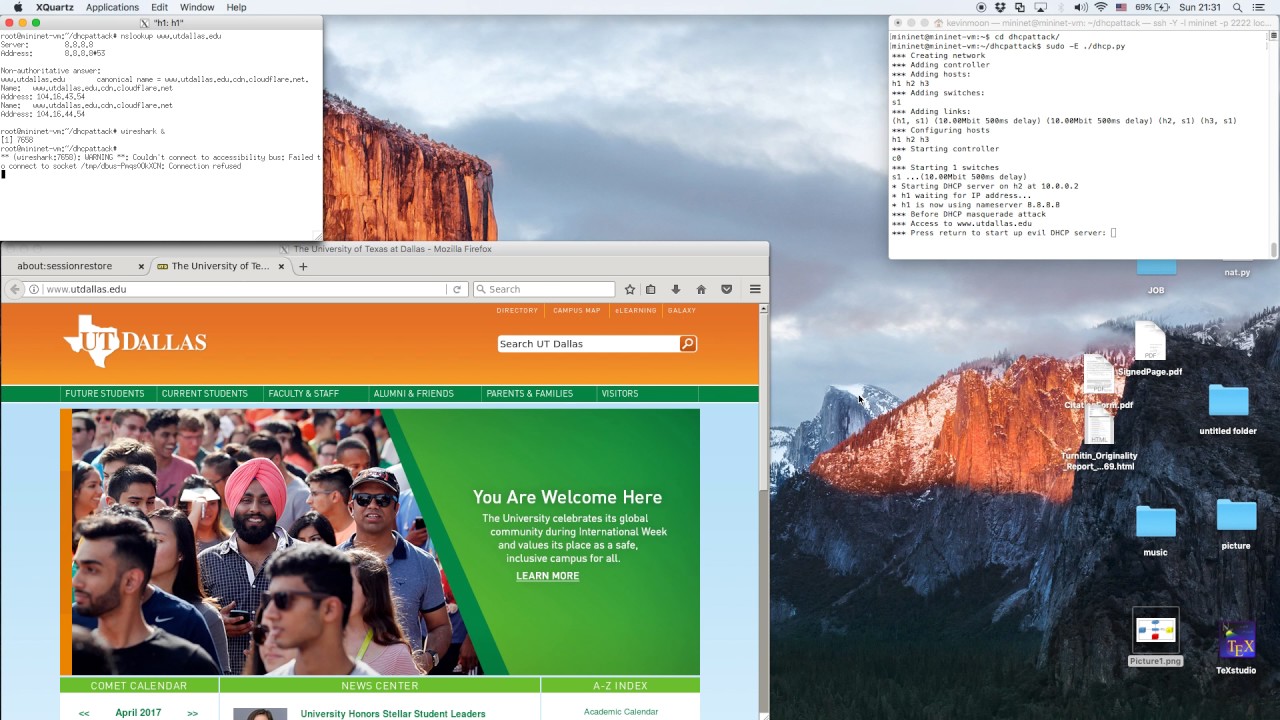Bookmark this page with the star
This screenshot has width=1280, height=720.
tap(629, 289)
